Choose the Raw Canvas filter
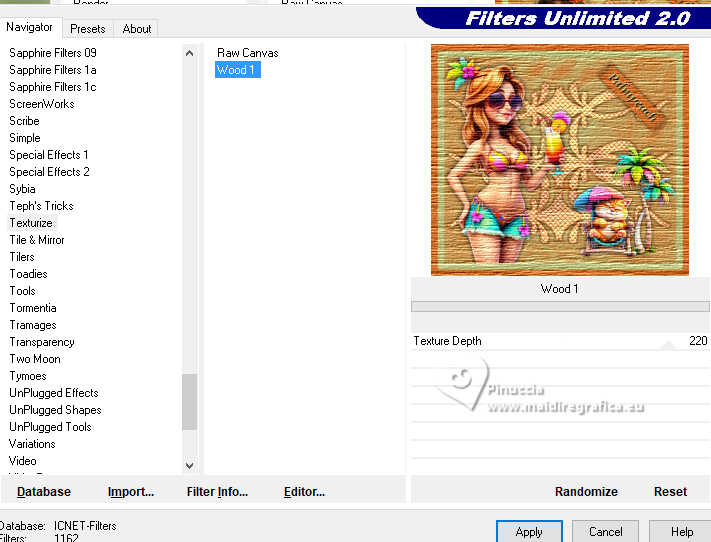This screenshot has width=711, height=542. pos(248,53)
